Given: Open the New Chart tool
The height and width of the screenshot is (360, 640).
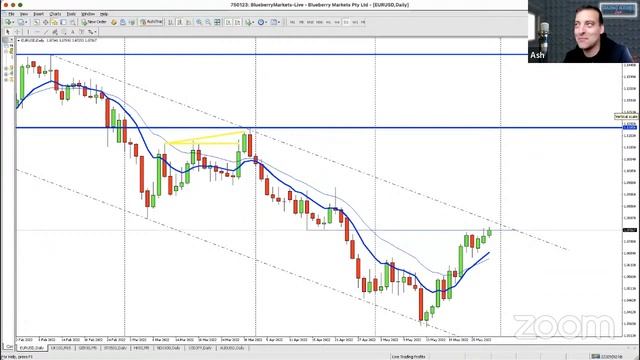Looking at the screenshot, I should [x=8, y=22].
